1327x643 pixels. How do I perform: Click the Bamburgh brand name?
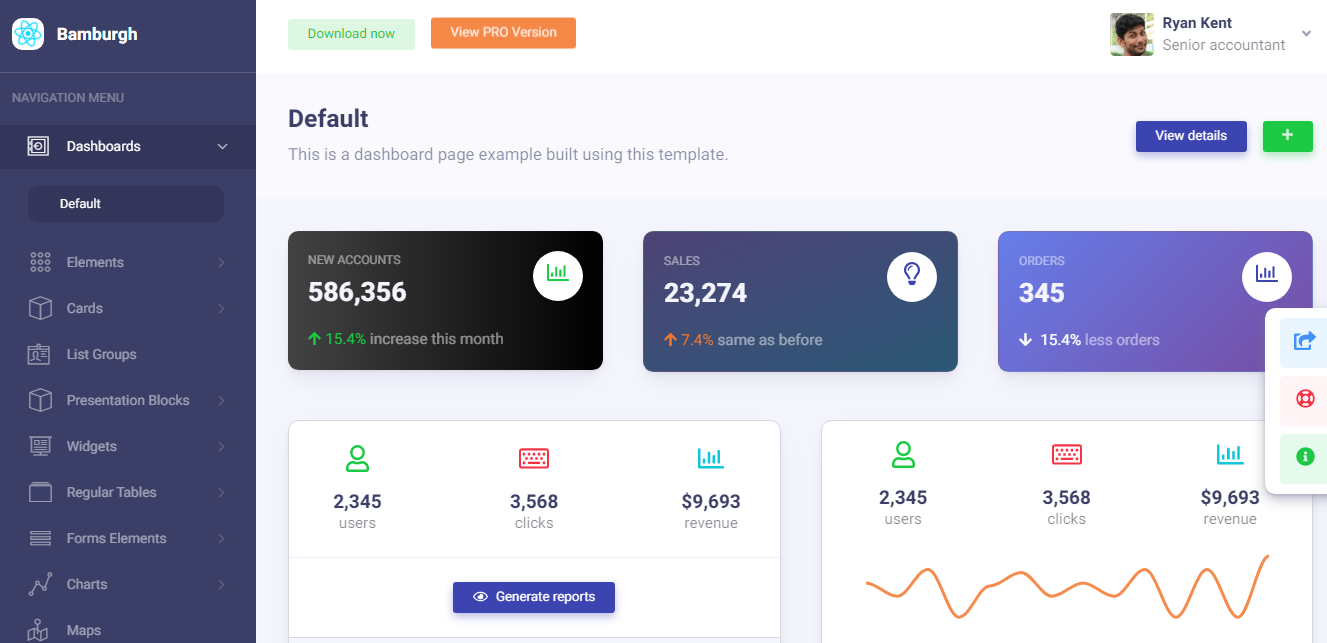pos(97,34)
